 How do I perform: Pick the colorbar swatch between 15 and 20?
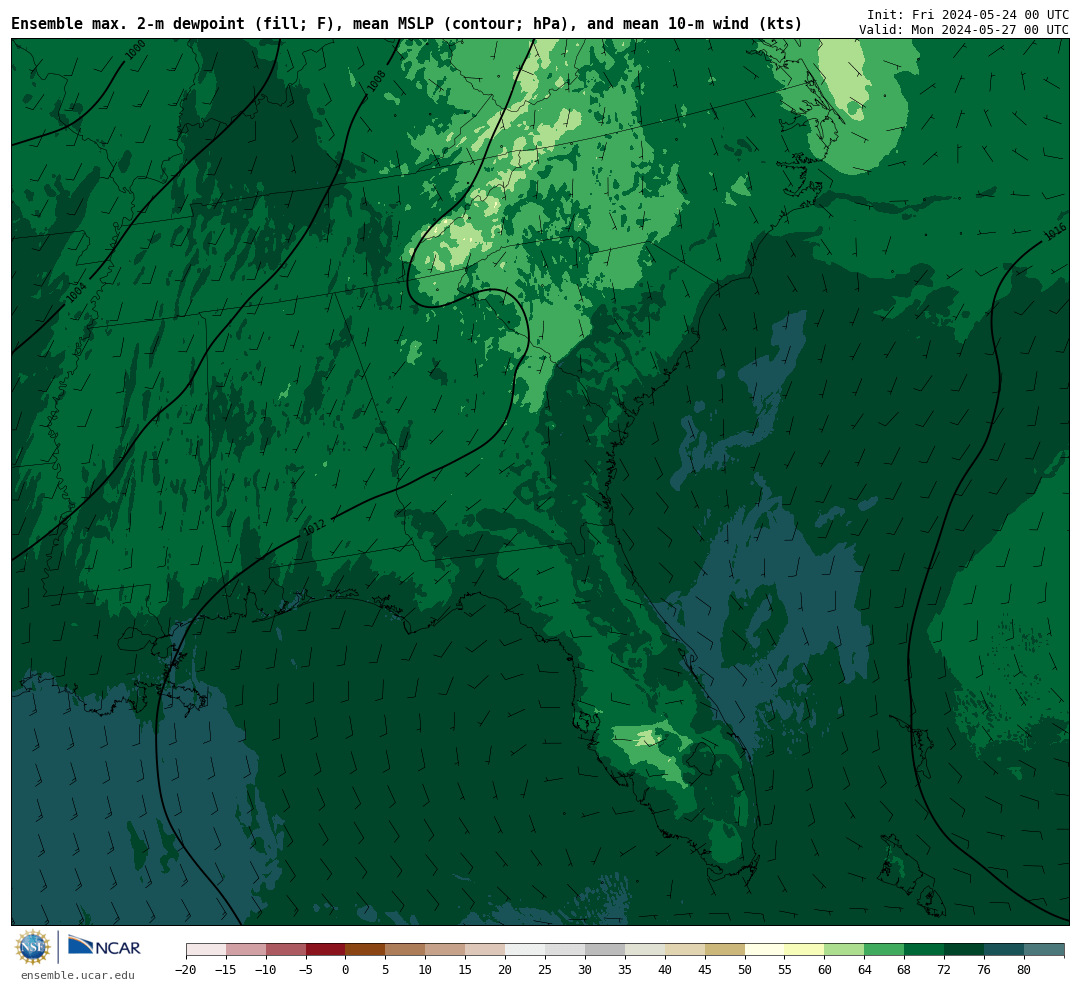[x=486, y=950]
